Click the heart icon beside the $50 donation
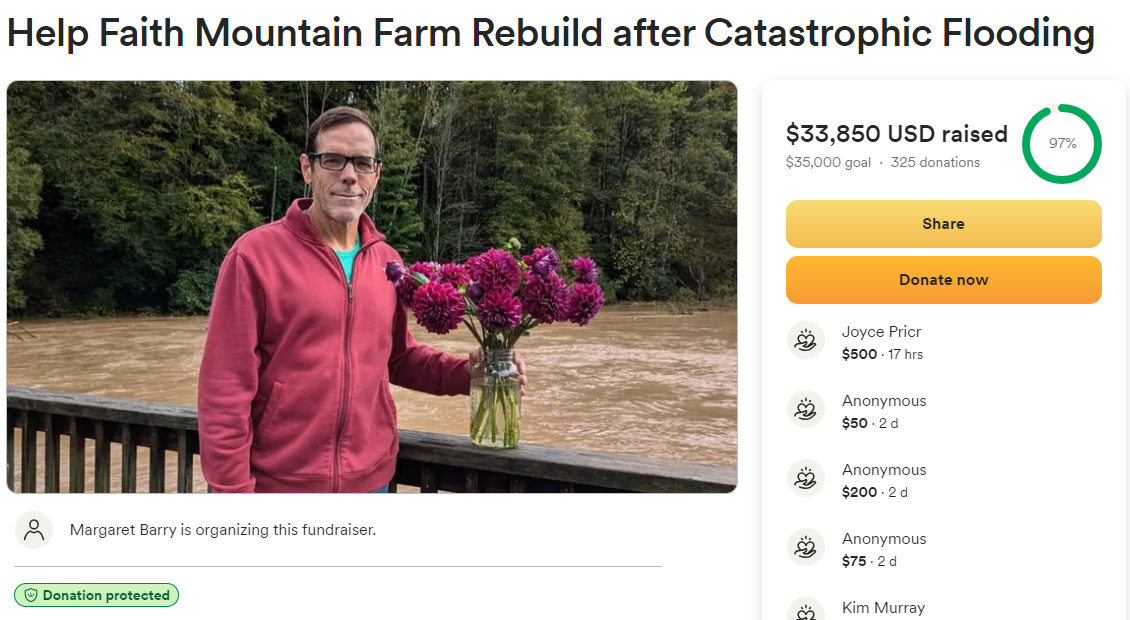The height and width of the screenshot is (620, 1130). pos(805,410)
